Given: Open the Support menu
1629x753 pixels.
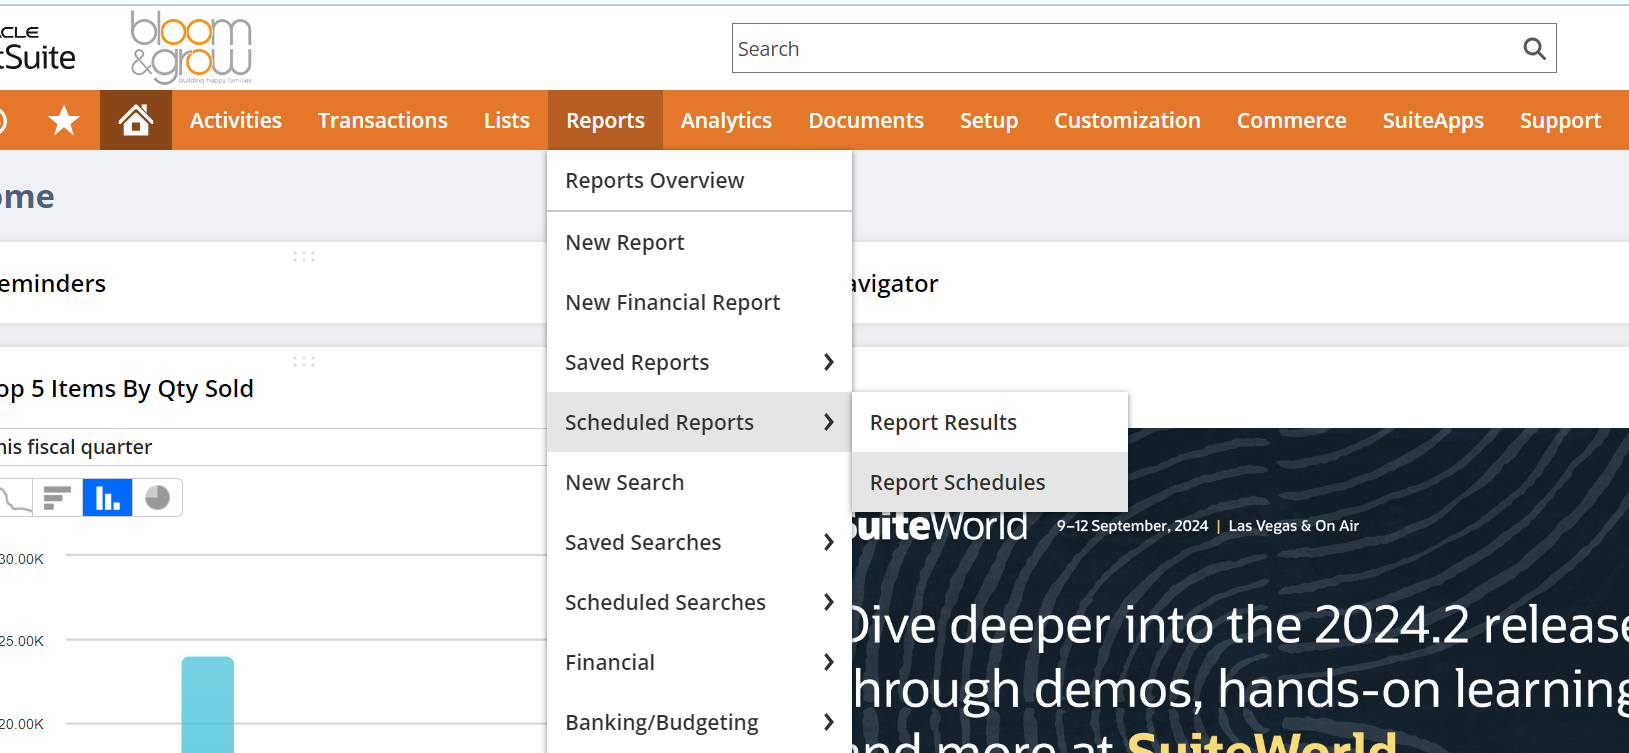Looking at the screenshot, I should (1560, 120).
